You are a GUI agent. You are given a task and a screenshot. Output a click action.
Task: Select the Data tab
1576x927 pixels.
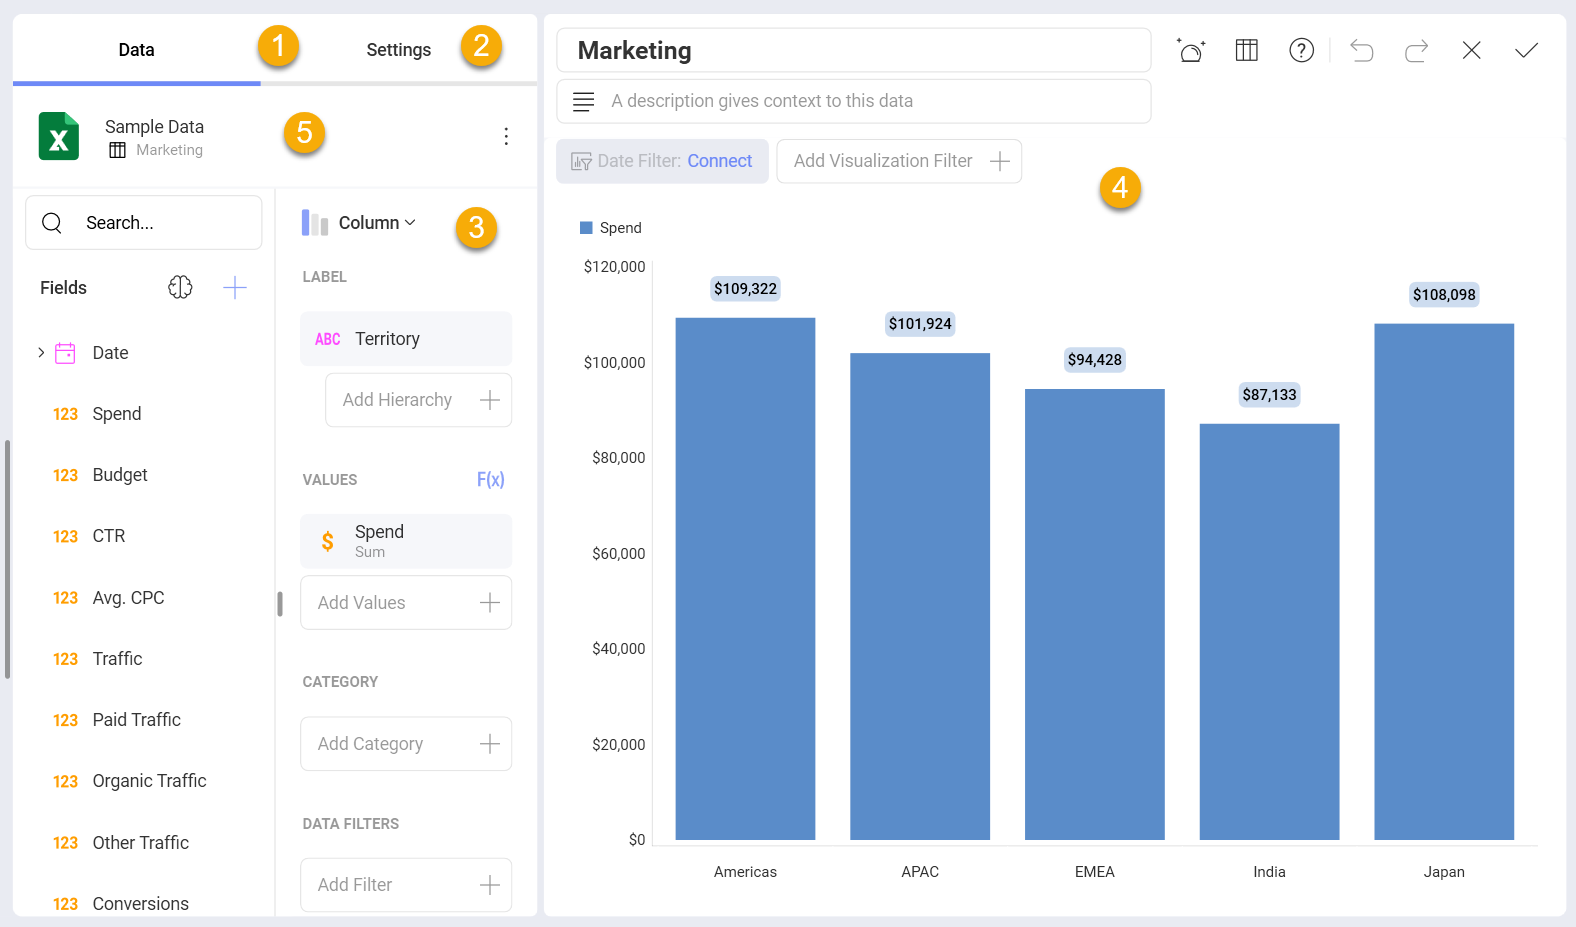(136, 50)
